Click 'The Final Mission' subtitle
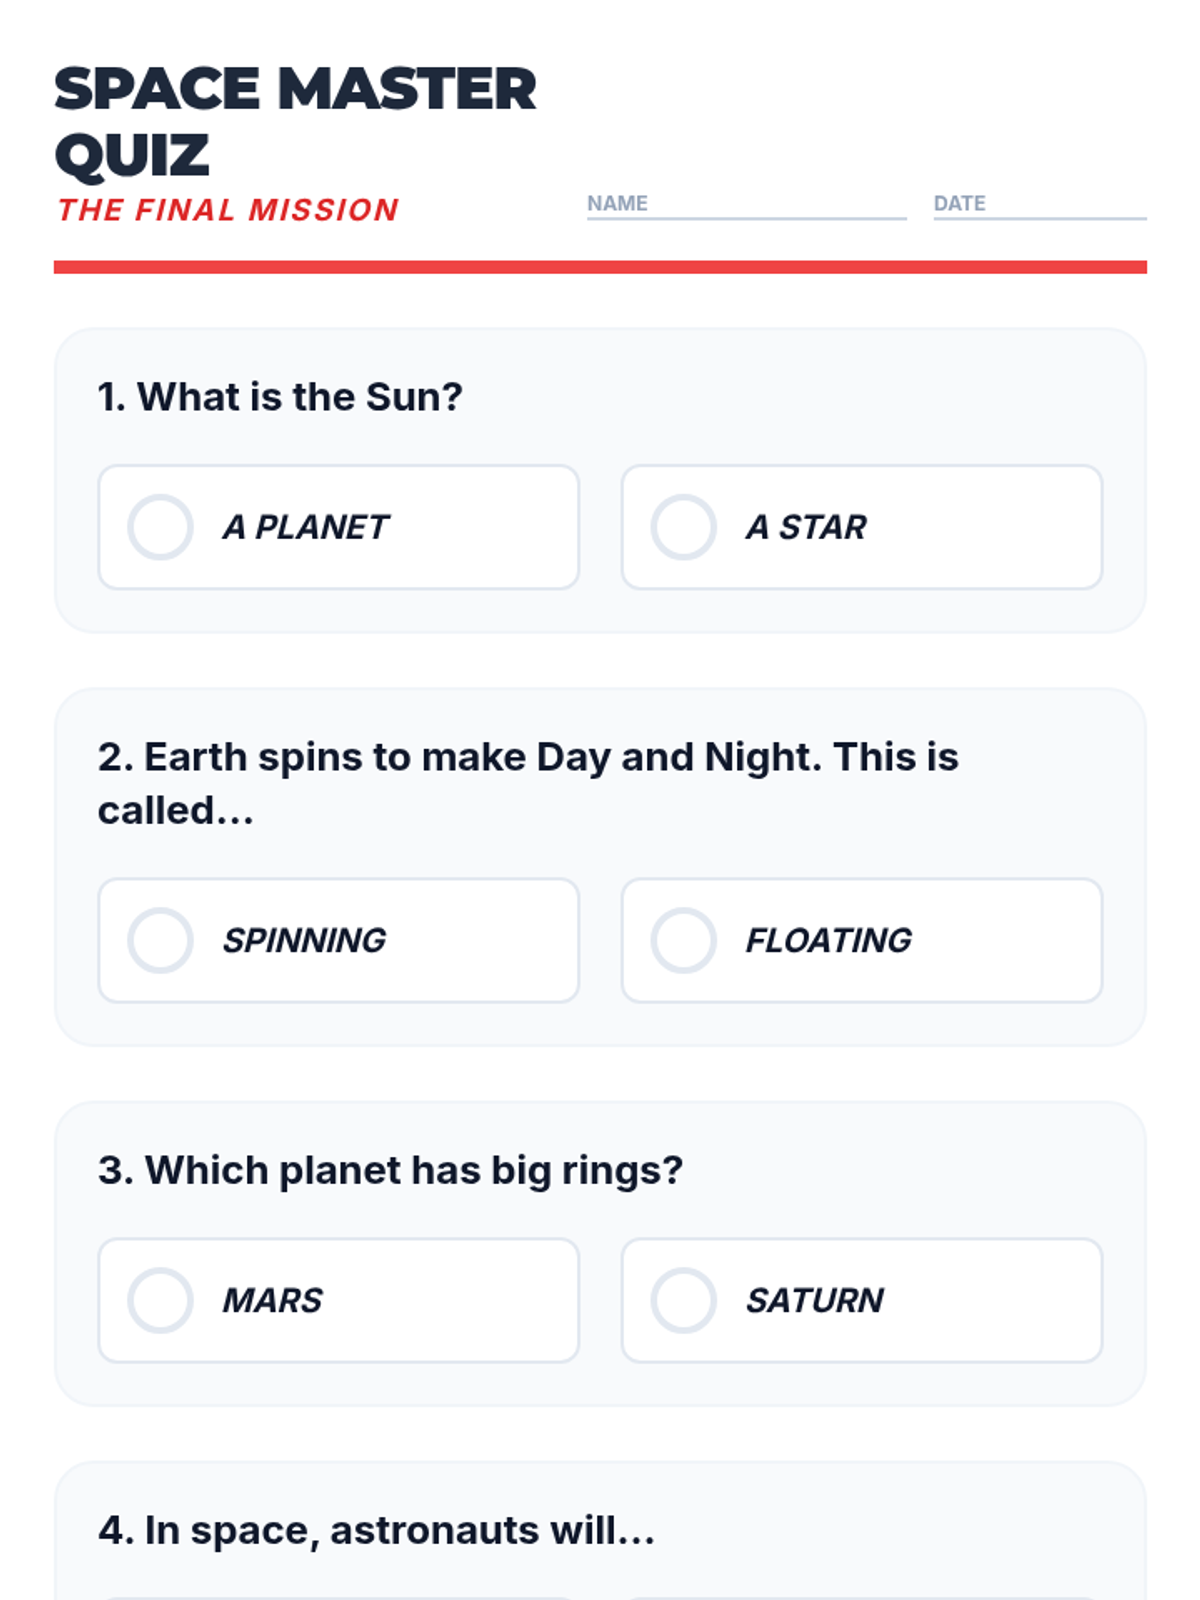The height and width of the screenshot is (1600, 1200). (228, 210)
